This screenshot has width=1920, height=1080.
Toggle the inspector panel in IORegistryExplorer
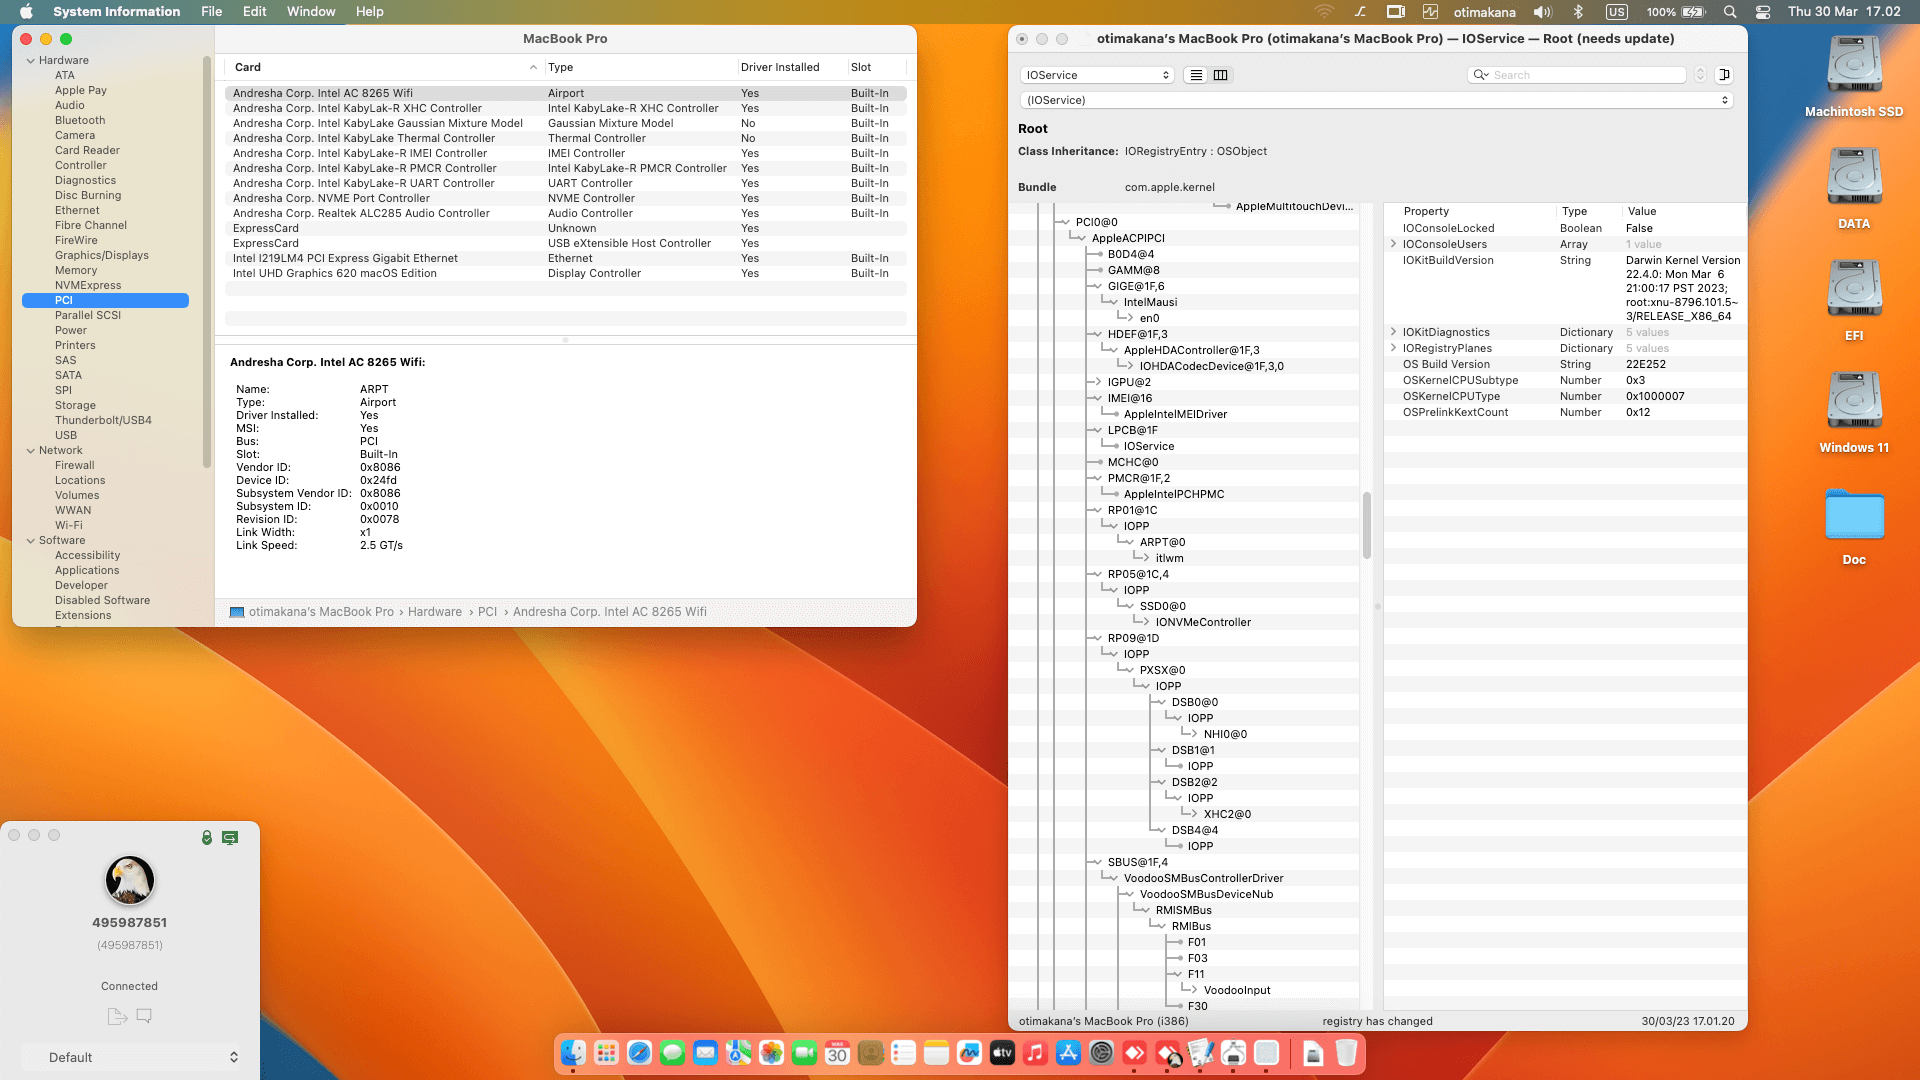(x=1723, y=75)
